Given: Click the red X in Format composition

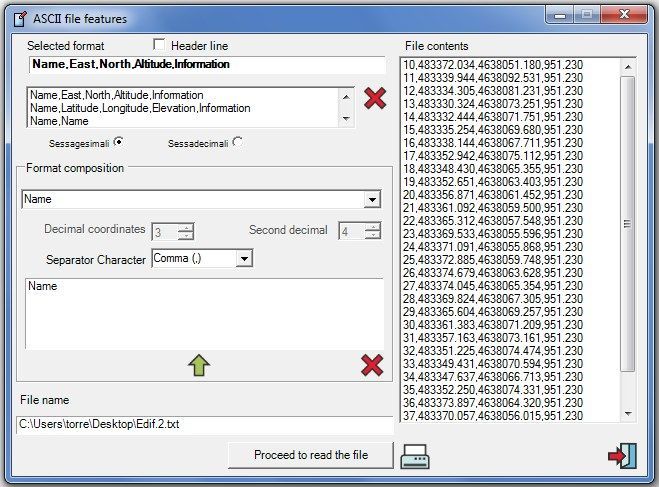Looking at the screenshot, I should coord(372,365).
